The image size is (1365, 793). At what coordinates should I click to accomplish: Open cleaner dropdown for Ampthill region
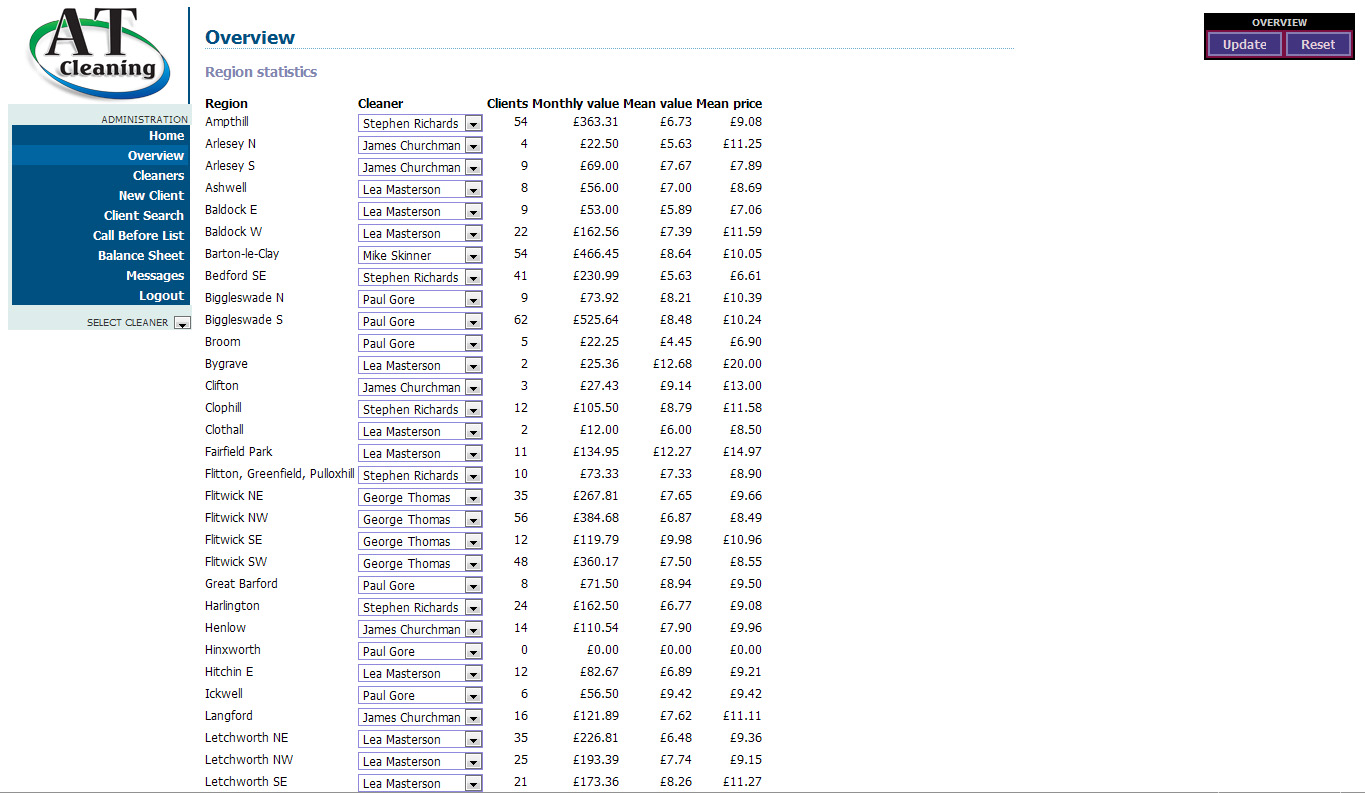pyautogui.click(x=420, y=123)
